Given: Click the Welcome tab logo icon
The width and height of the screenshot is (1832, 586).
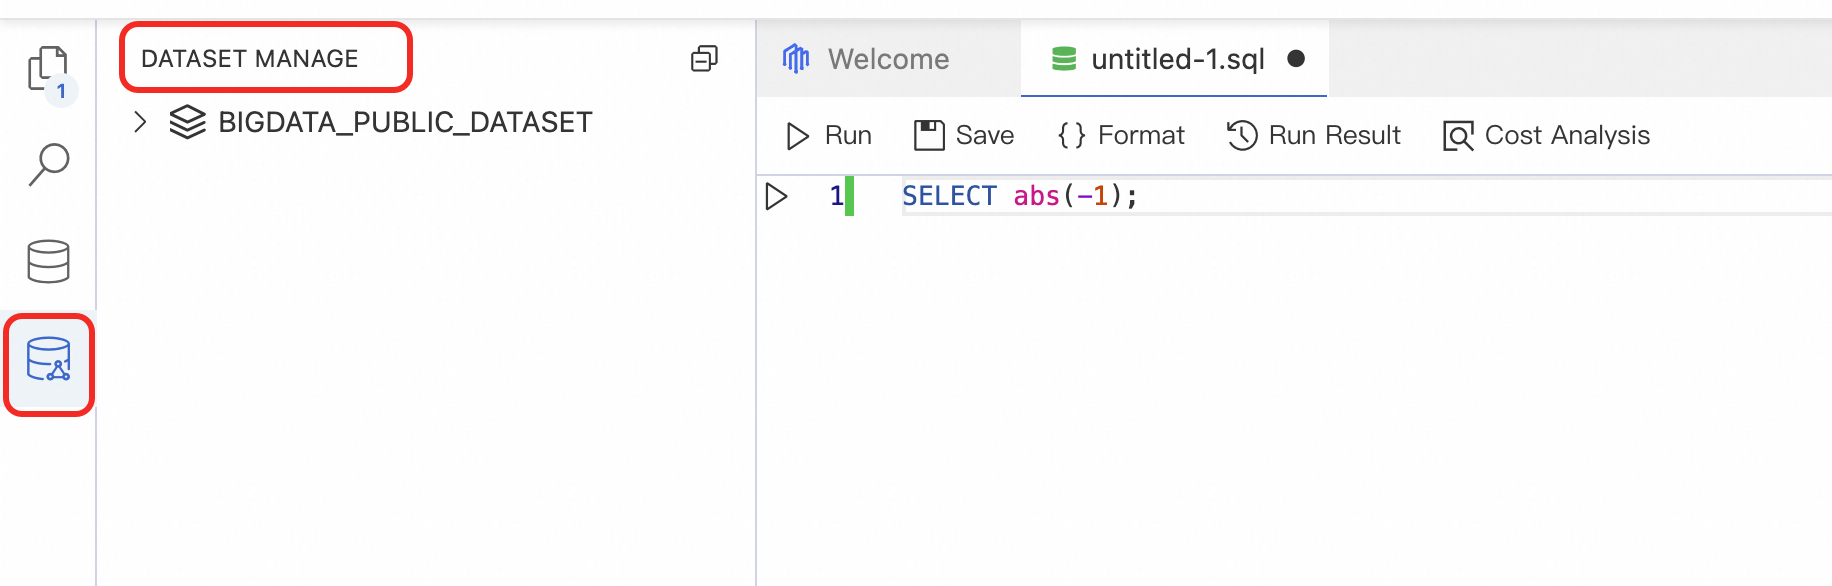Looking at the screenshot, I should point(796,59).
